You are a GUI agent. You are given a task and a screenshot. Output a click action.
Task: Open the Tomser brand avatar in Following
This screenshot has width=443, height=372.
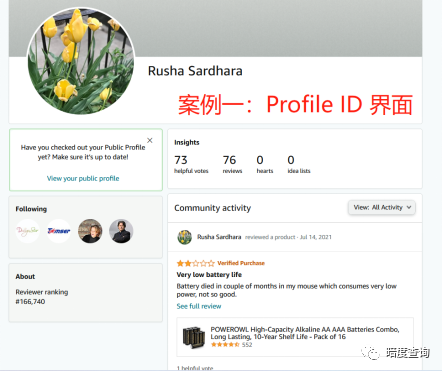tap(59, 231)
